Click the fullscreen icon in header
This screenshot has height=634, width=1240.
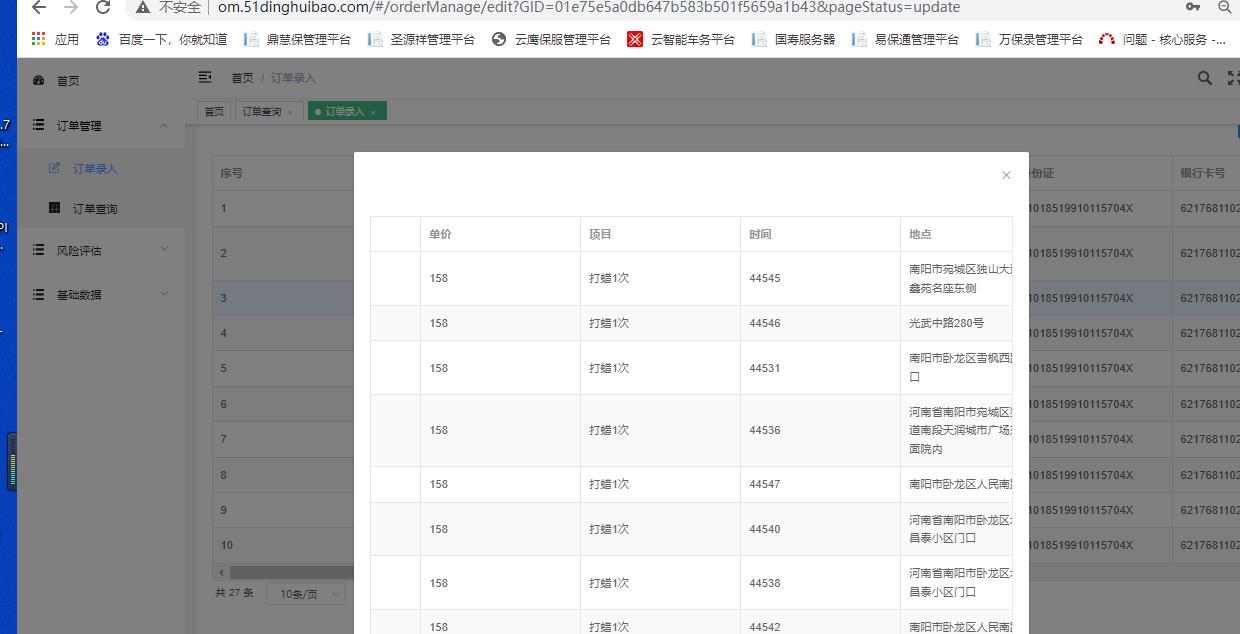[1233, 78]
